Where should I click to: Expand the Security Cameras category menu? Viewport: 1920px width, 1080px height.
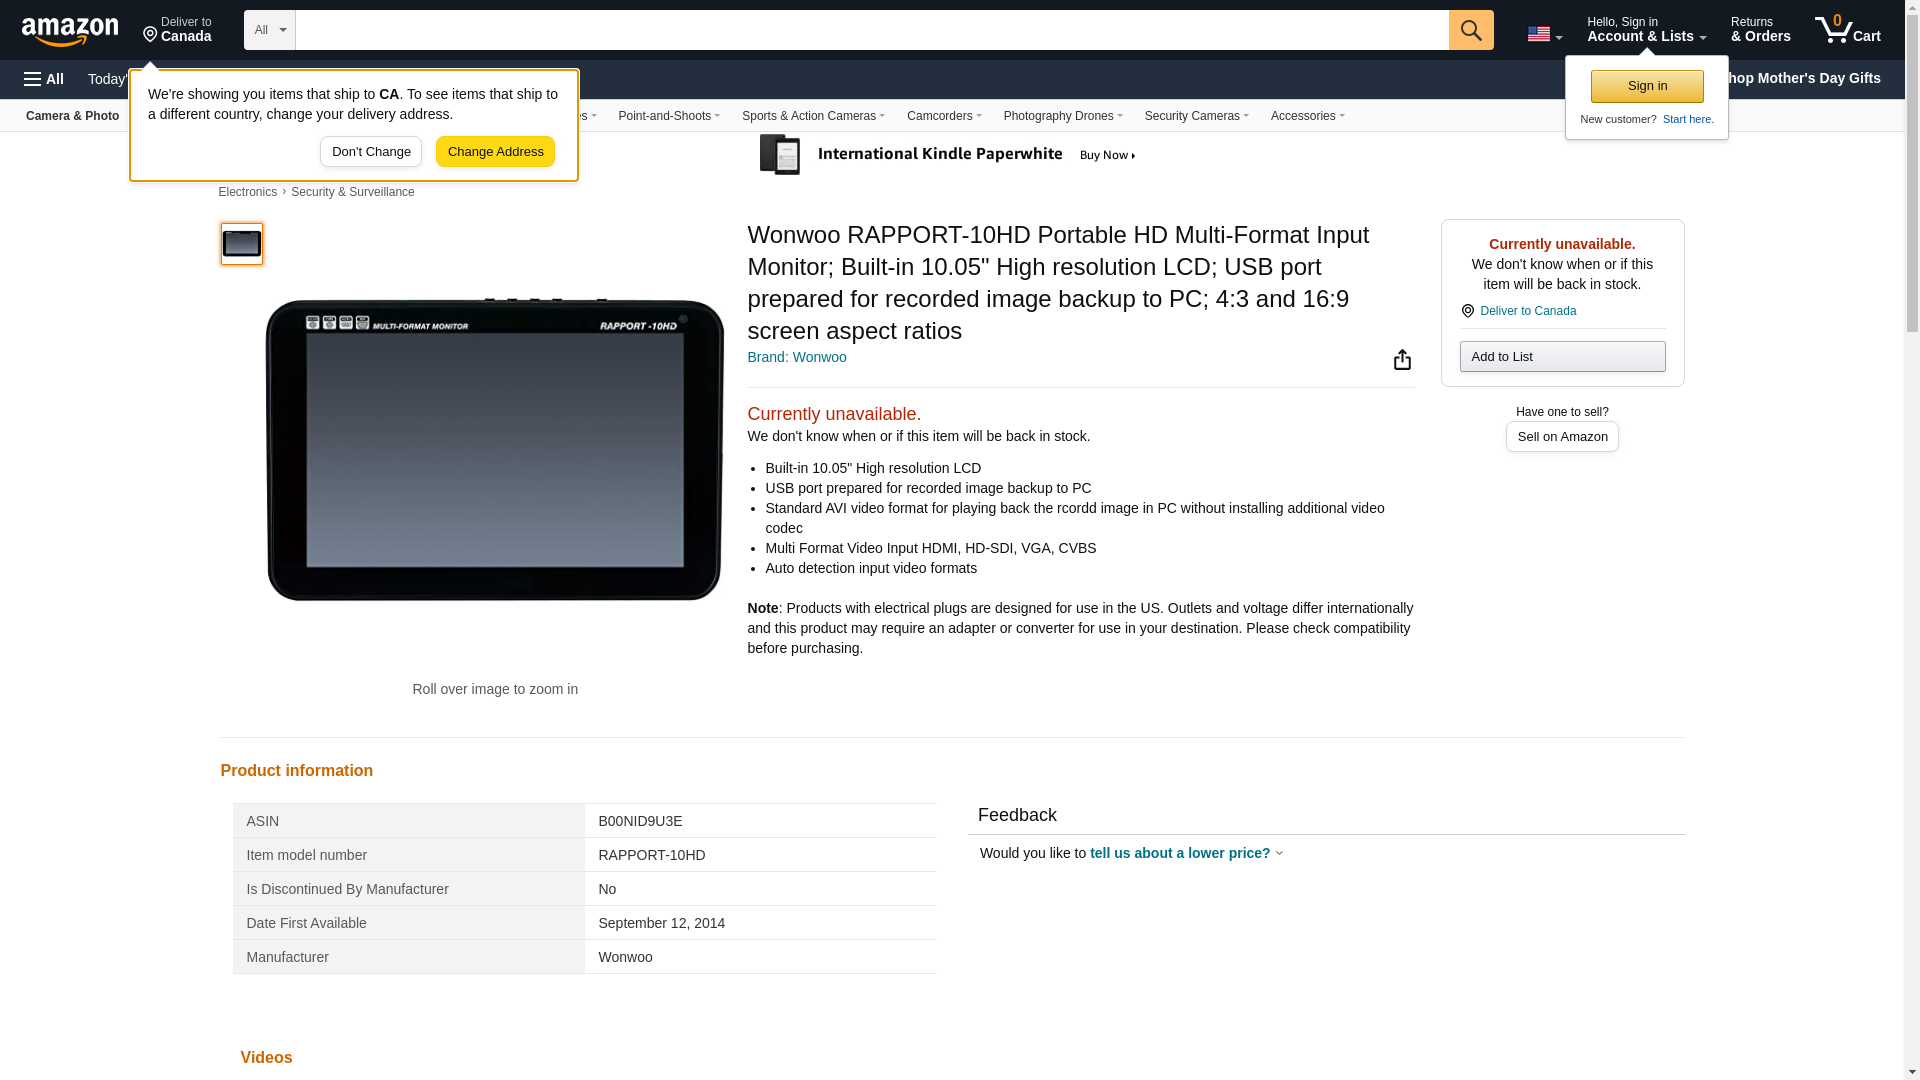pos(1196,116)
